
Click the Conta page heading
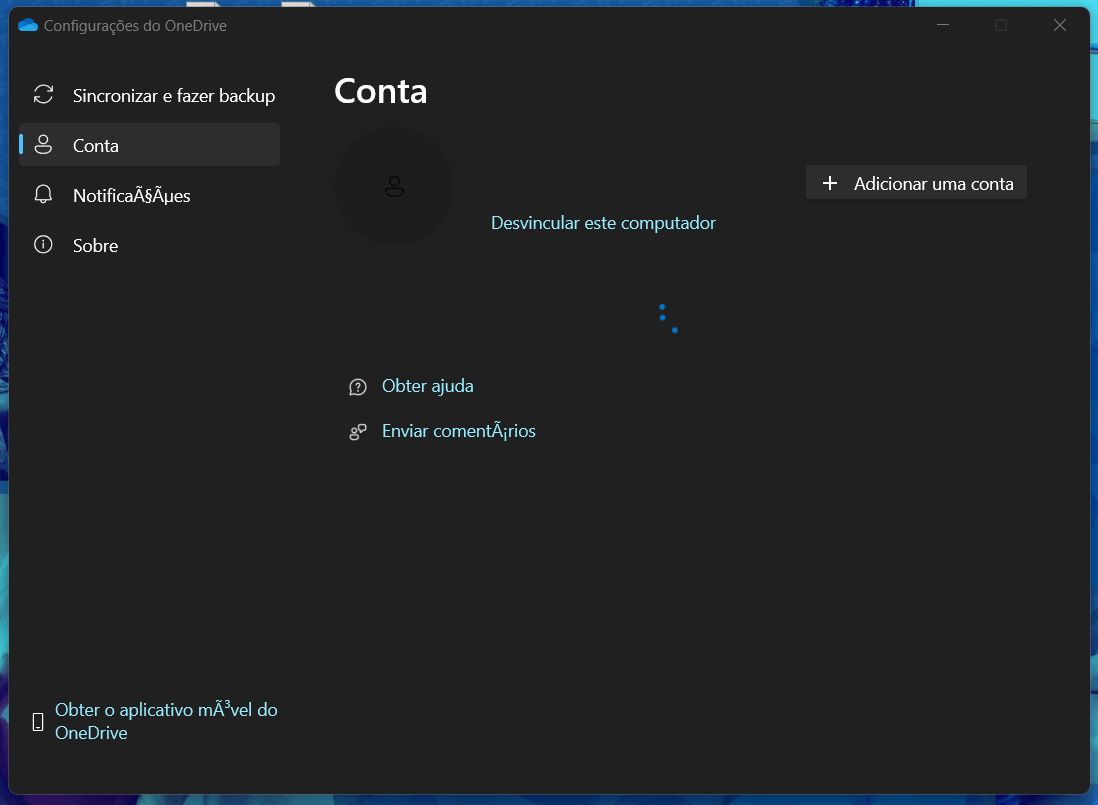tap(380, 92)
